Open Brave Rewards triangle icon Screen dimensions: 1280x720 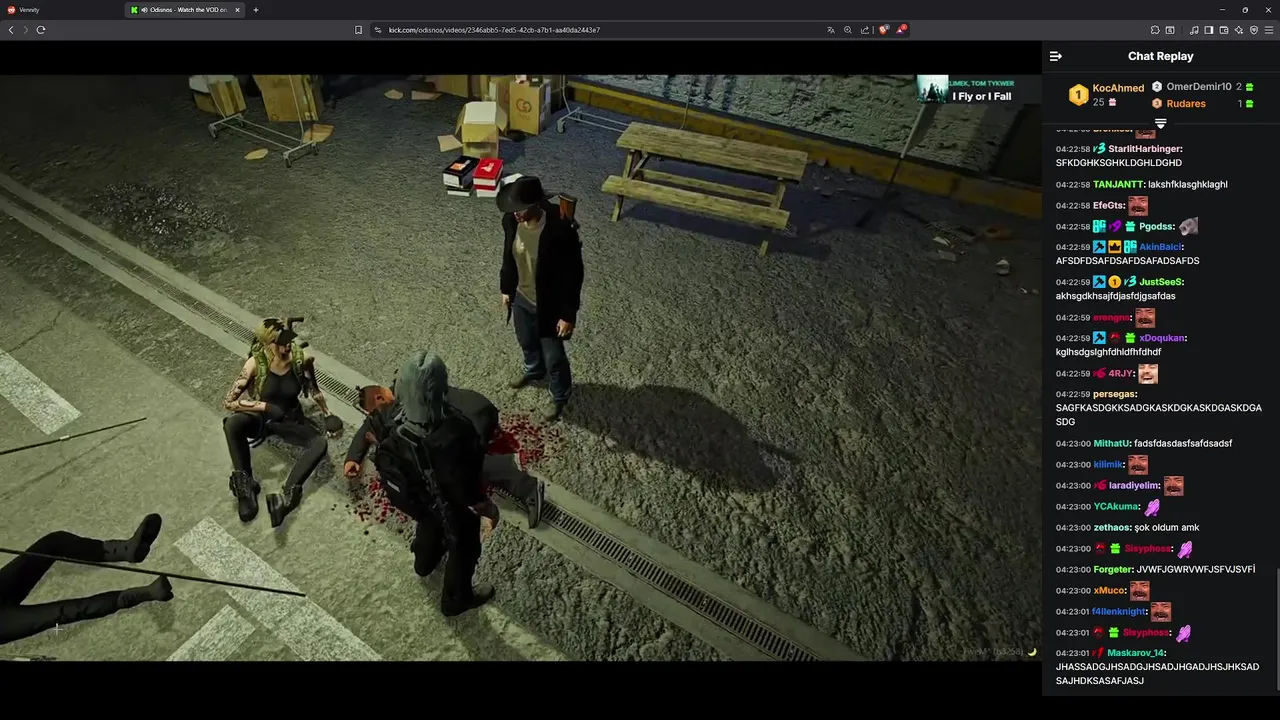[x=901, y=30]
